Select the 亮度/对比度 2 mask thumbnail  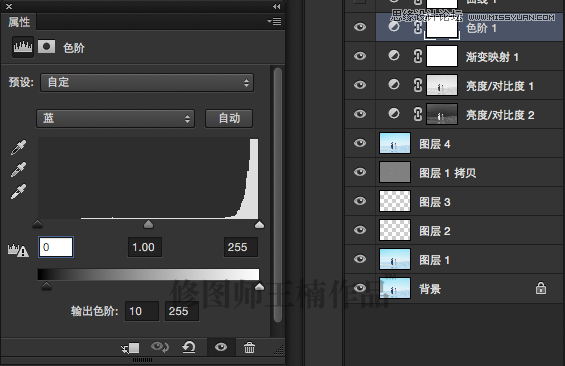442,114
